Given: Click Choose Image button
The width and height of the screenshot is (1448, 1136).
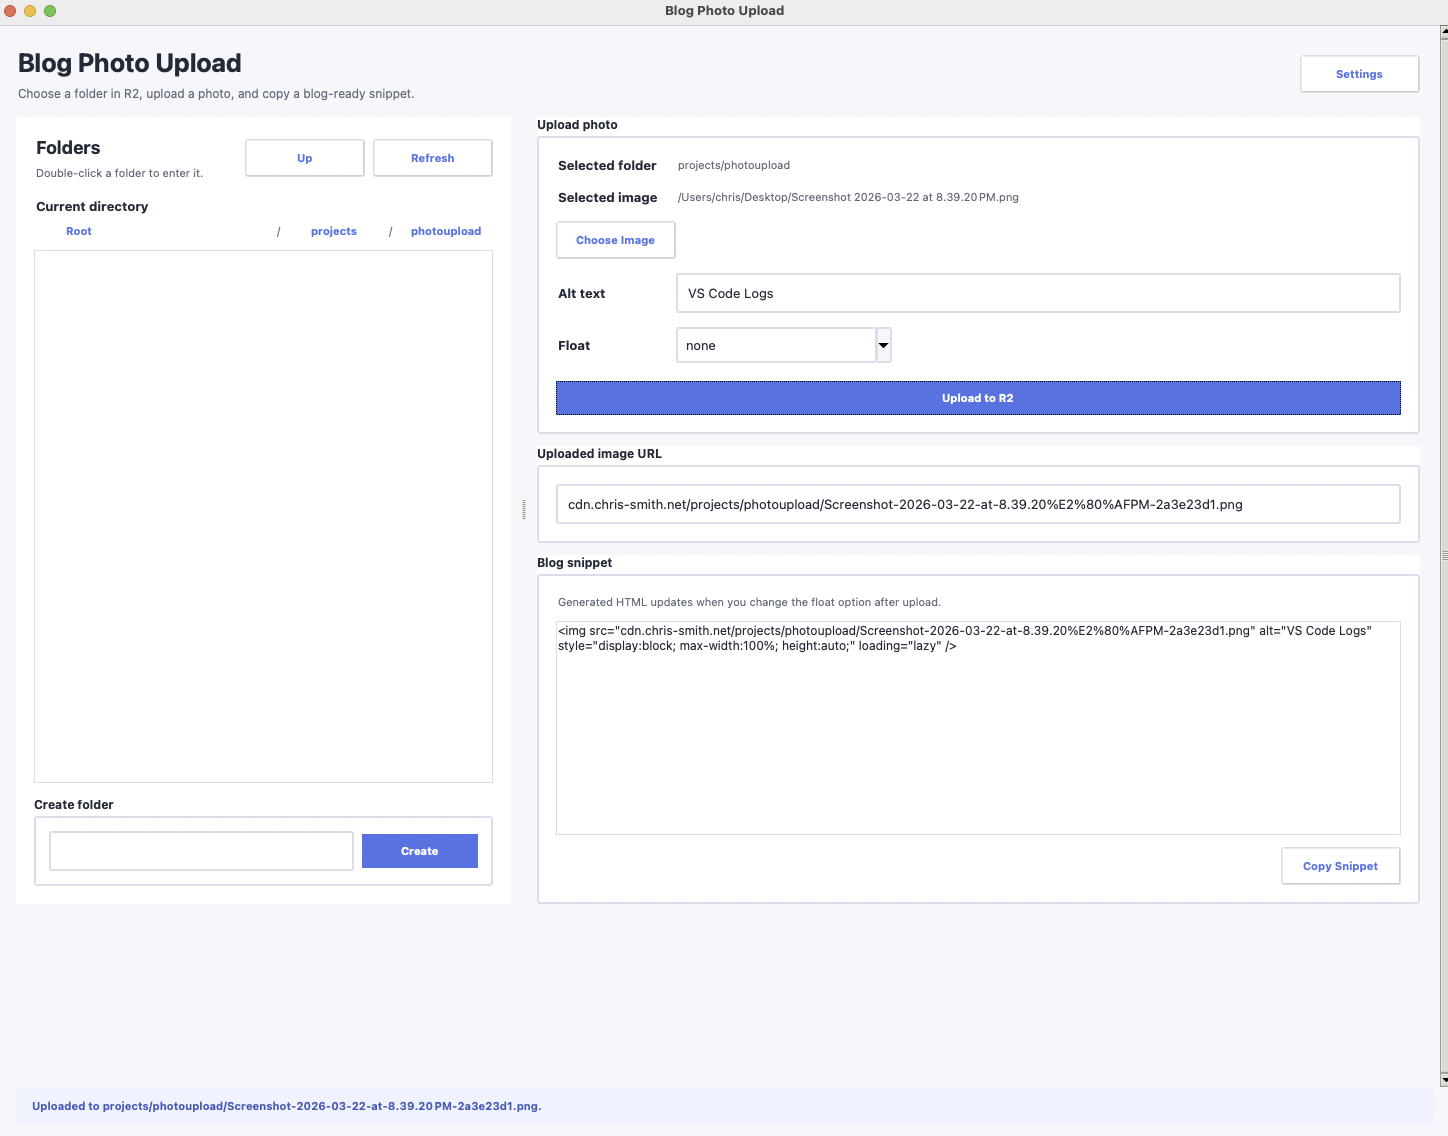Looking at the screenshot, I should point(615,240).
